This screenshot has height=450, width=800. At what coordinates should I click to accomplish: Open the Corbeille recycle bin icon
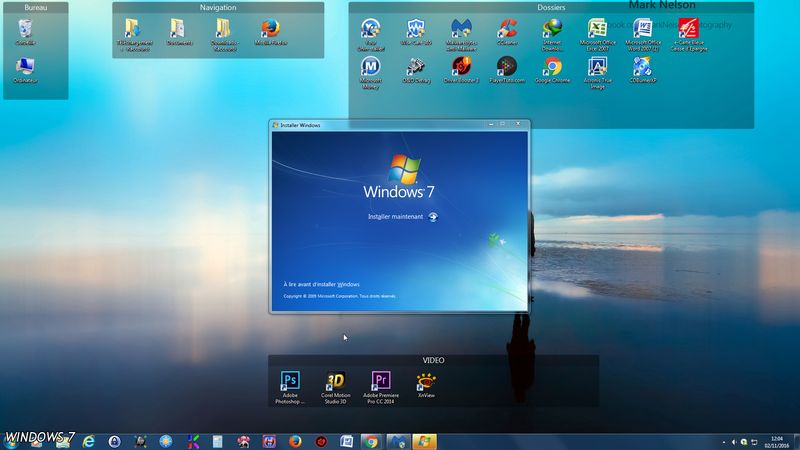pyautogui.click(x=24, y=30)
